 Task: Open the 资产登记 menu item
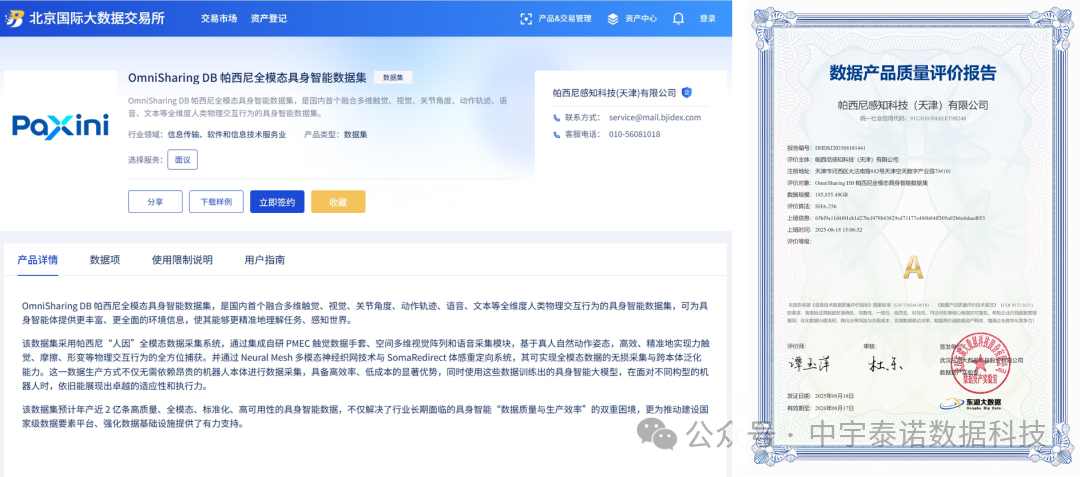(x=269, y=19)
